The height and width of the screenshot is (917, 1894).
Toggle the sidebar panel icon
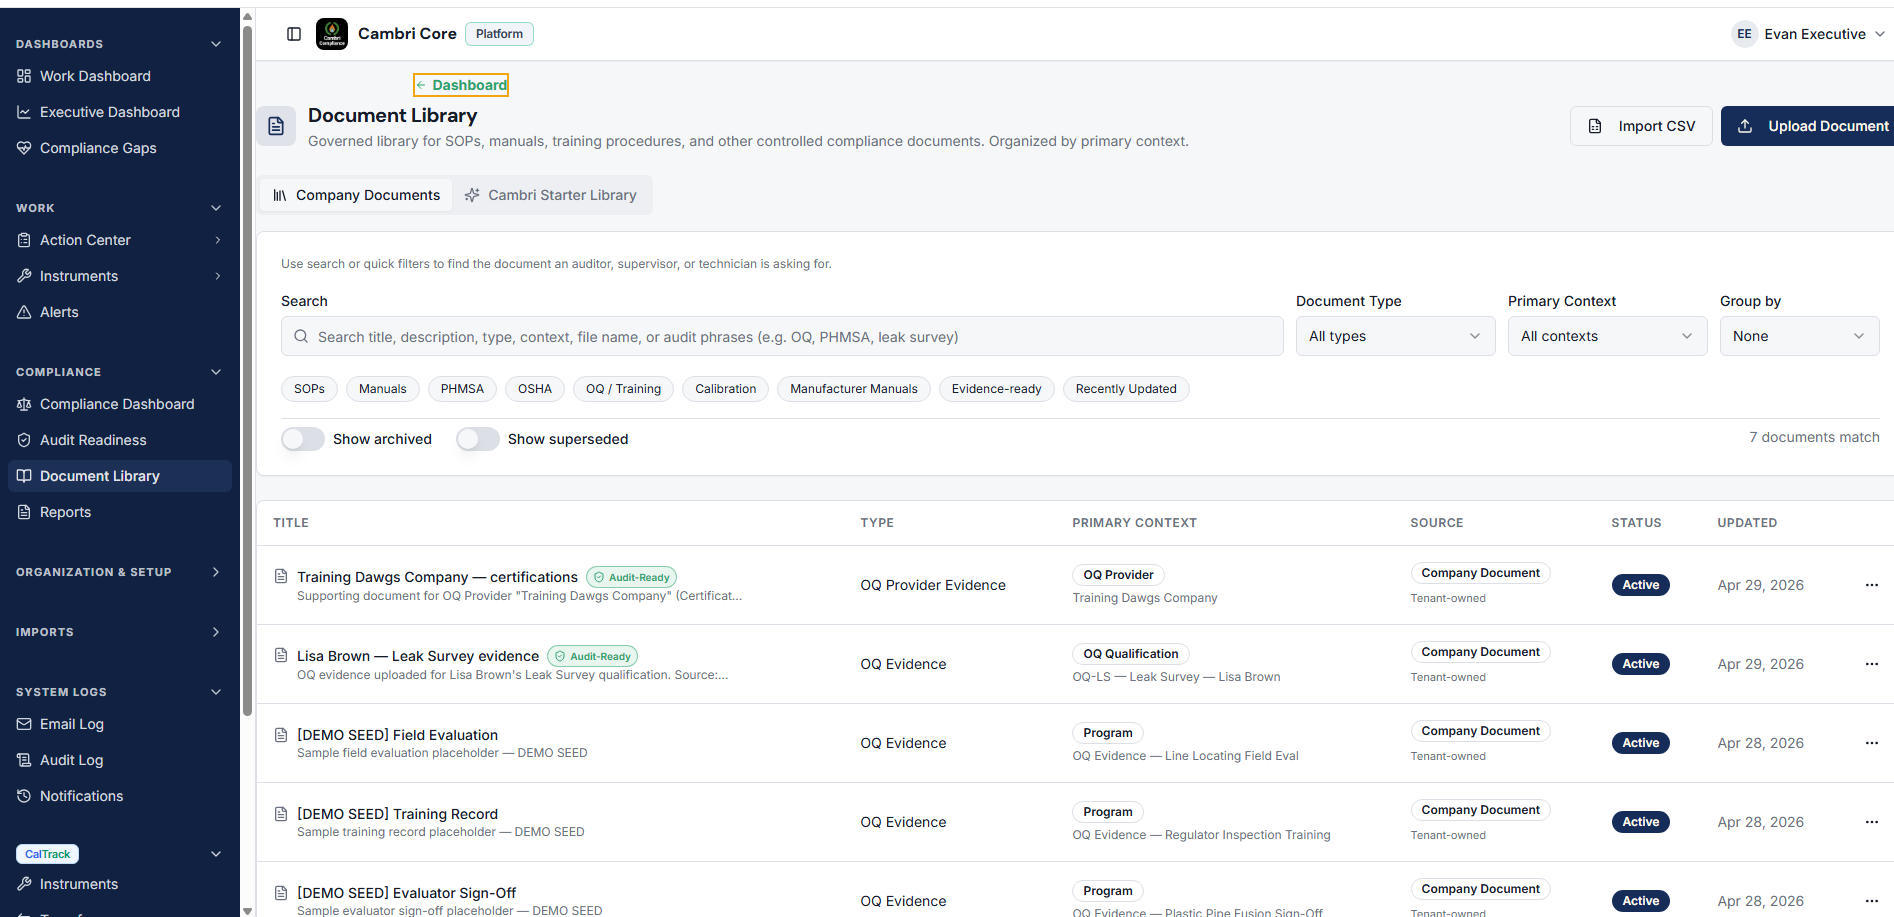coord(294,34)
